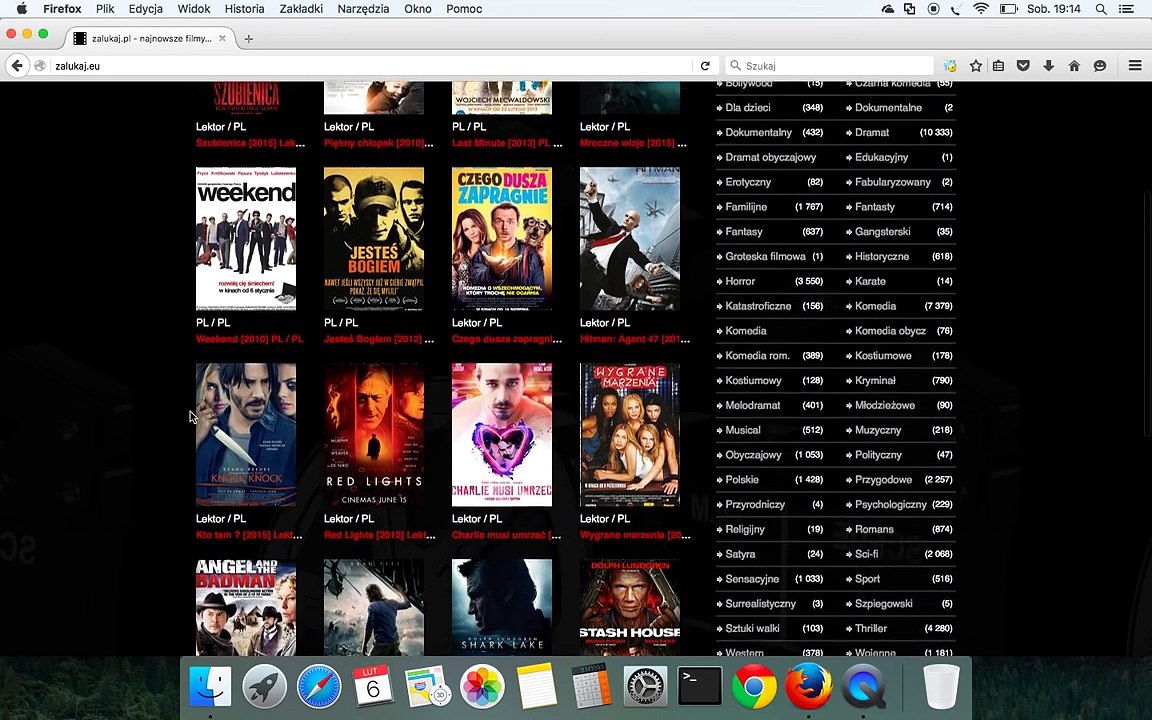Show downloads with the arrow icon

tap(1048, 65)
